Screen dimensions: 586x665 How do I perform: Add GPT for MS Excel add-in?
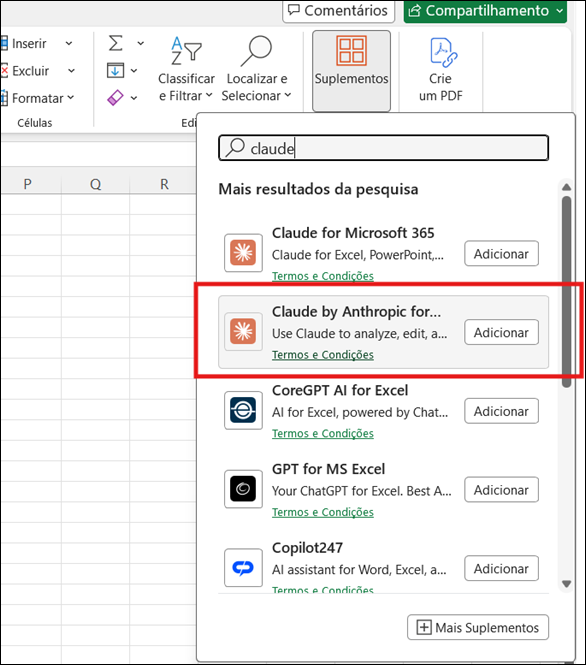click(501, 490)
